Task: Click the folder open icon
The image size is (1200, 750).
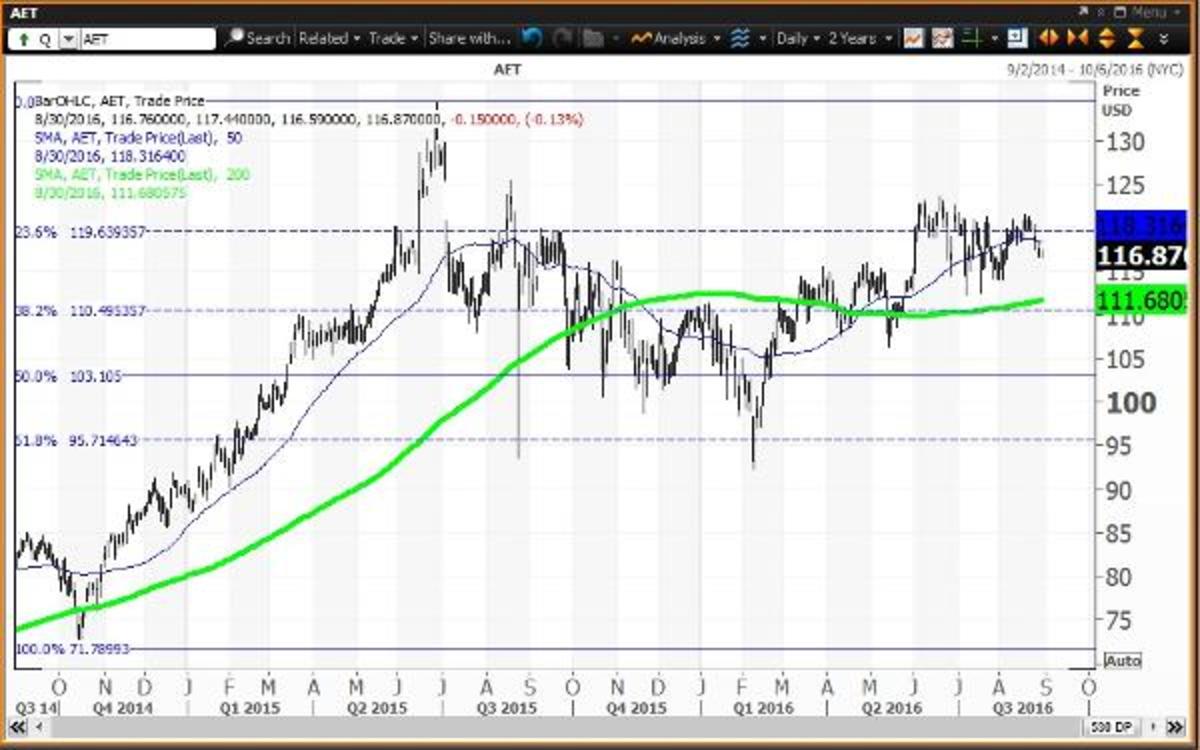Action: (x=594, y=38)
